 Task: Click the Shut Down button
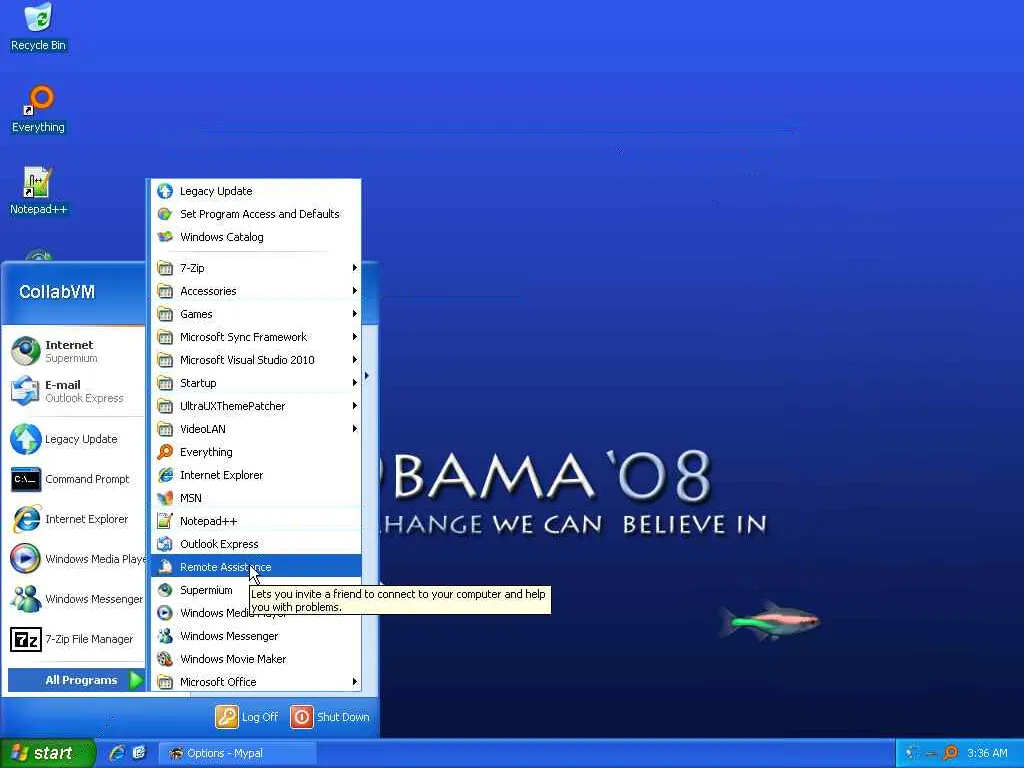(330, 717)
